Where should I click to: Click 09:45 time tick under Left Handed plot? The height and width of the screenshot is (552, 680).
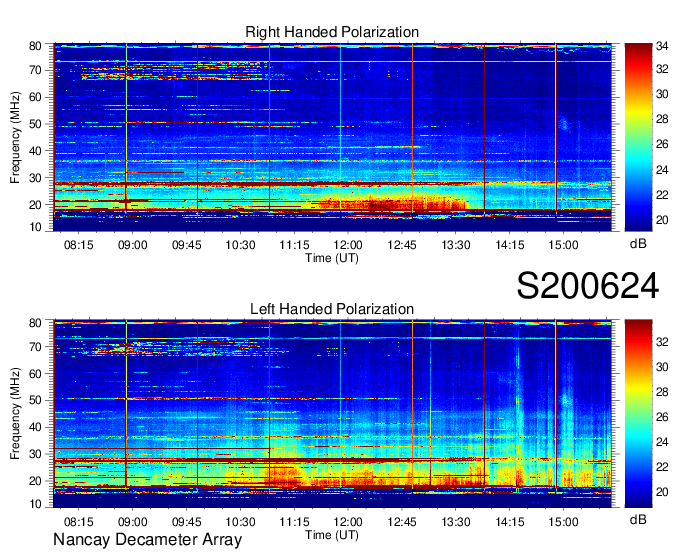tap(186, 522)
